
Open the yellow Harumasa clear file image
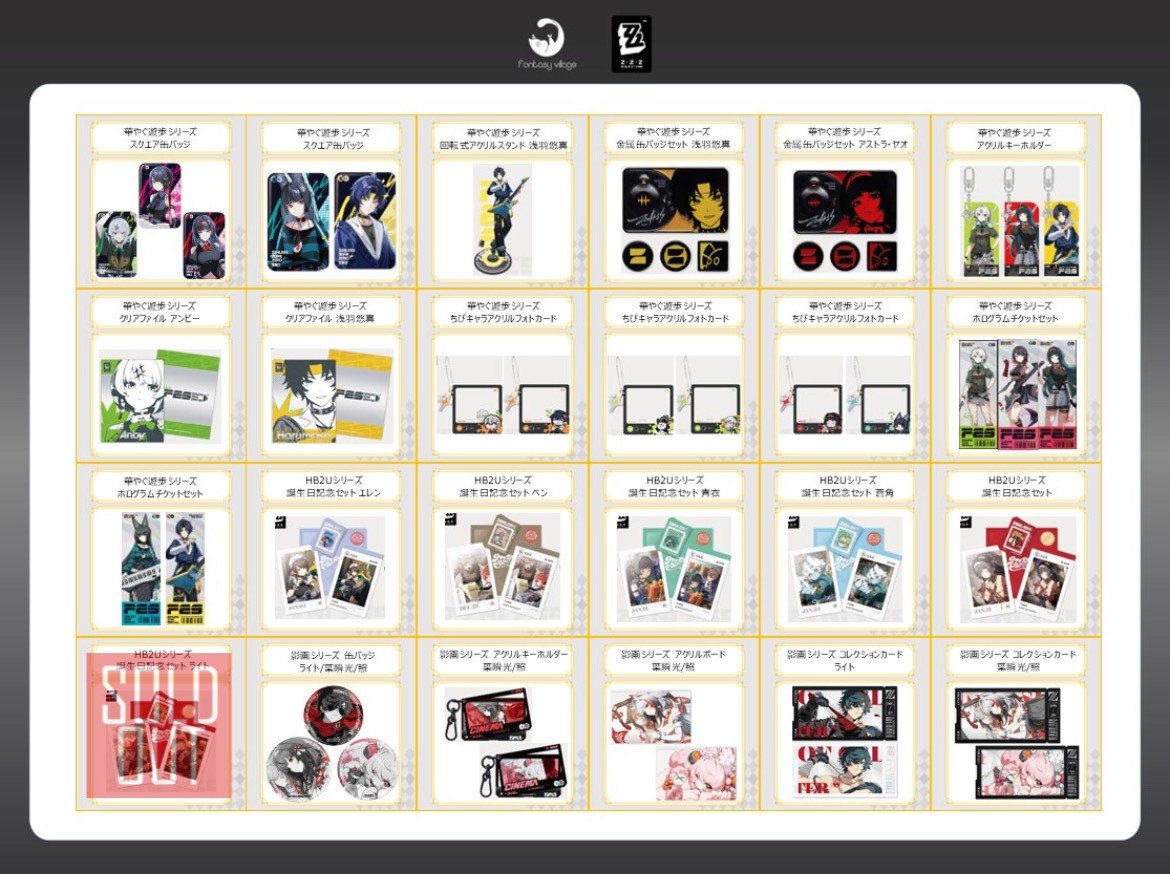332,397
